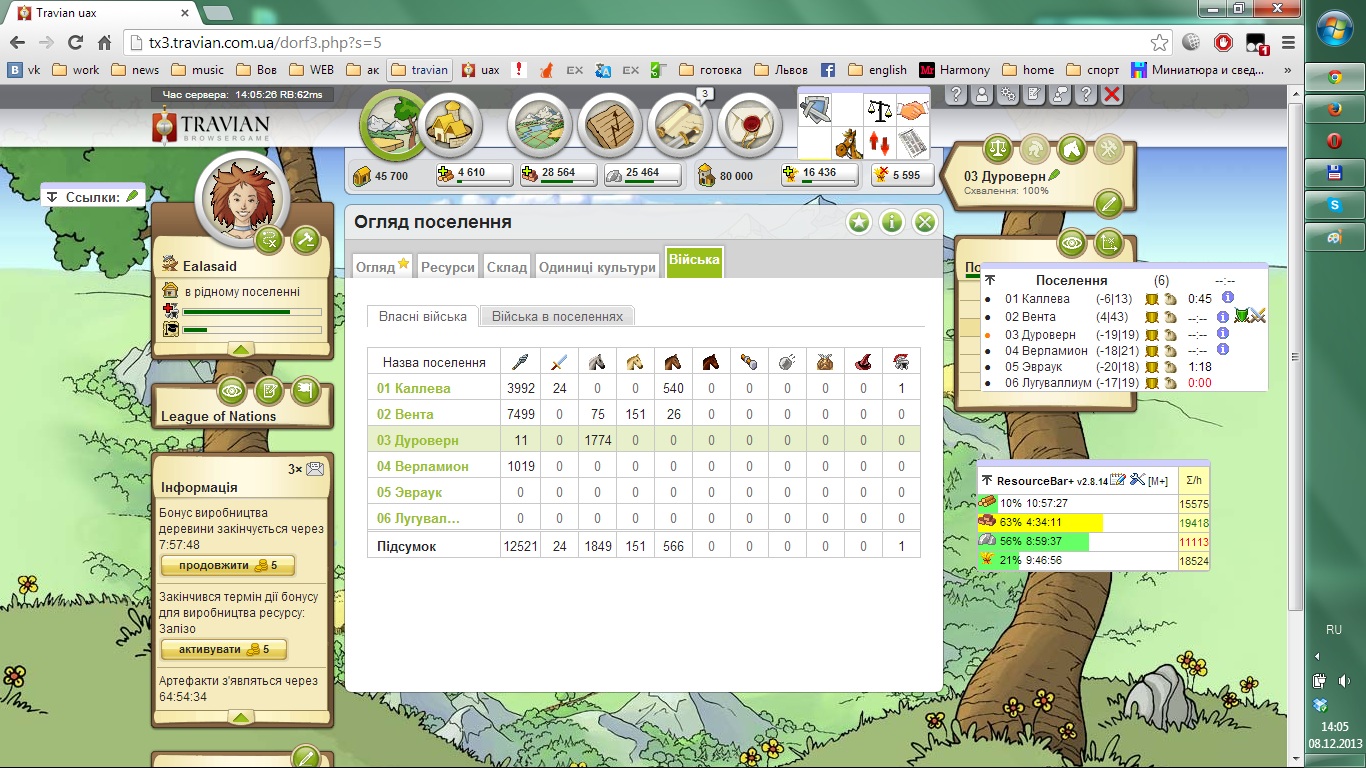Collapse the Інформація panel arrow
Viewport: 1366px width, 768px height.
(241, 717)
